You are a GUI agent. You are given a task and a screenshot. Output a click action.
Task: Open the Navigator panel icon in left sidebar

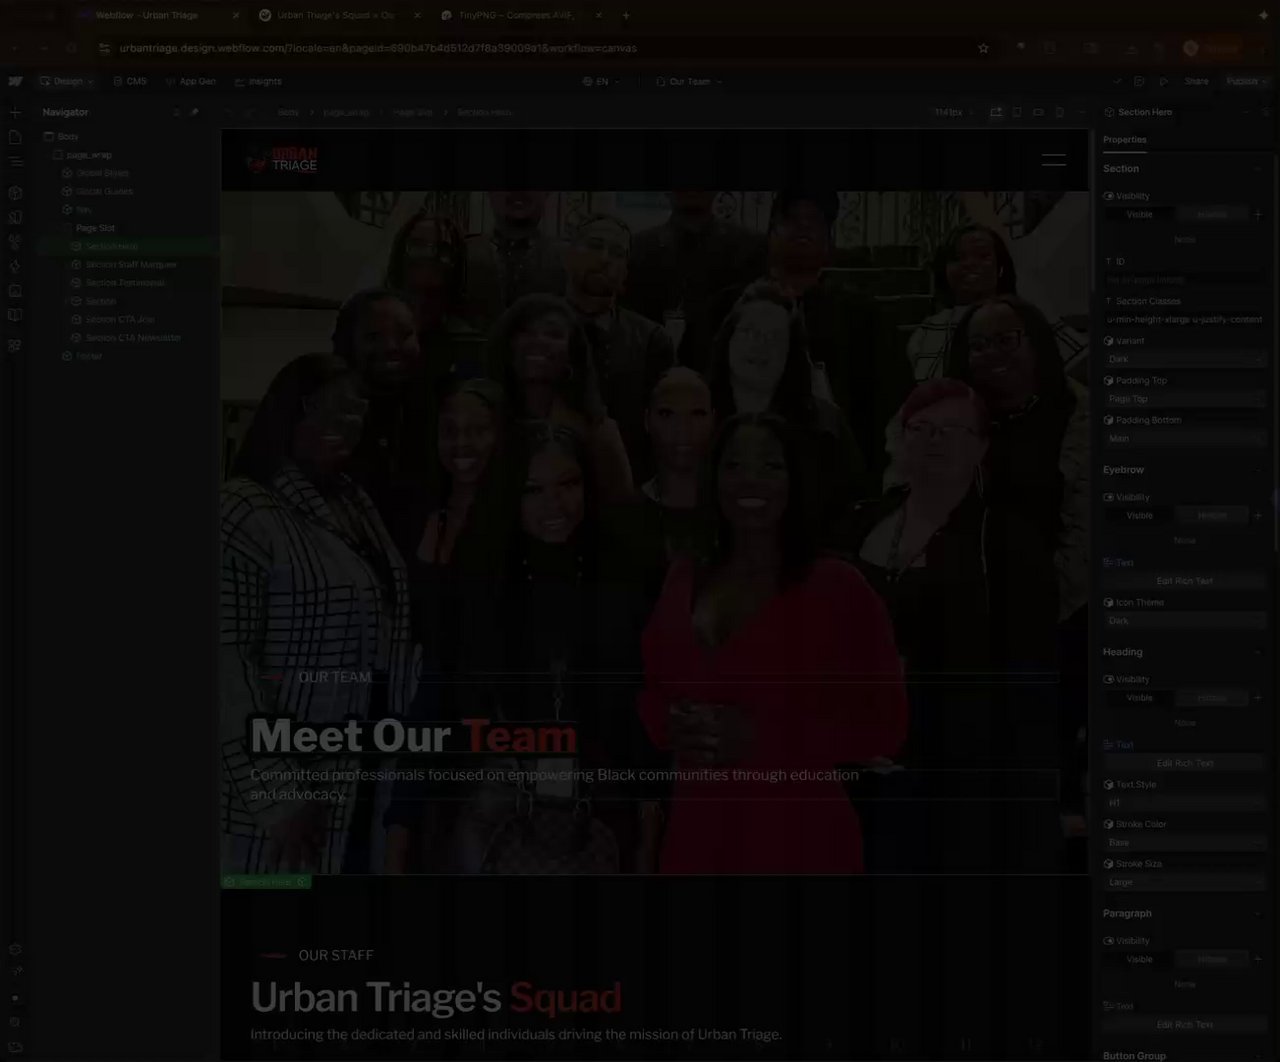pos(15,161)
